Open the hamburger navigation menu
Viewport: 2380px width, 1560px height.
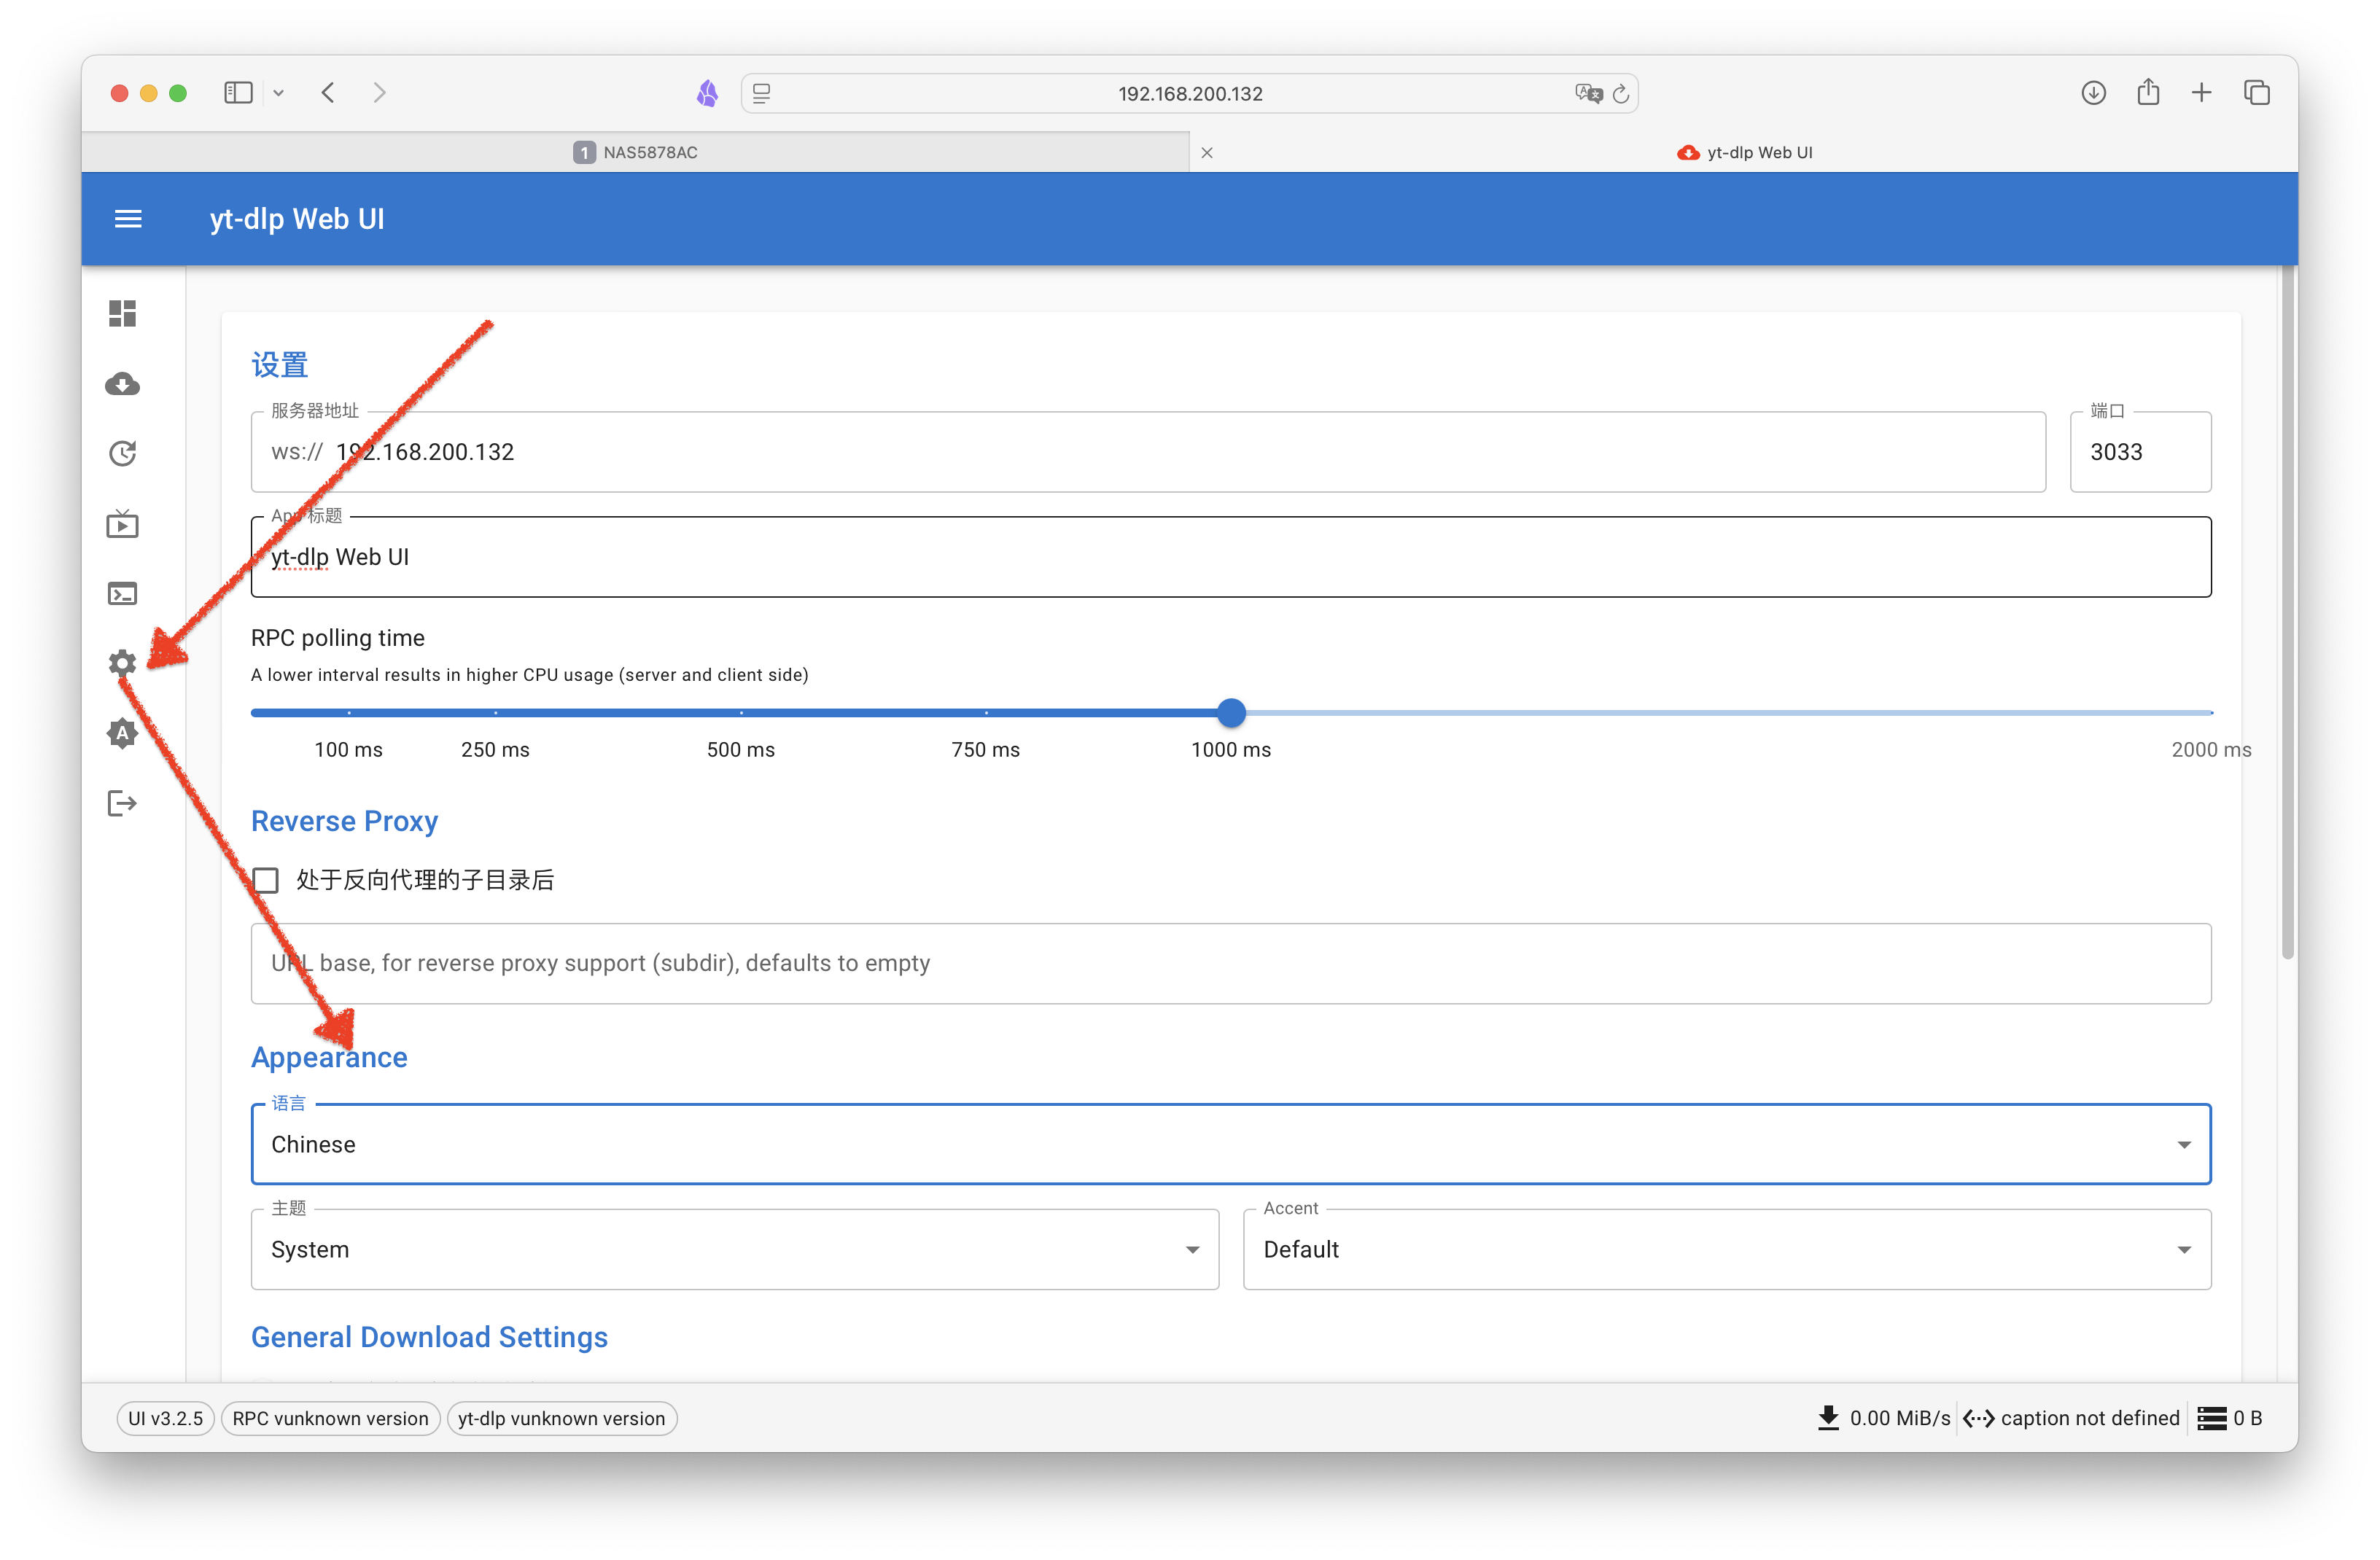[x=128, y=219]
